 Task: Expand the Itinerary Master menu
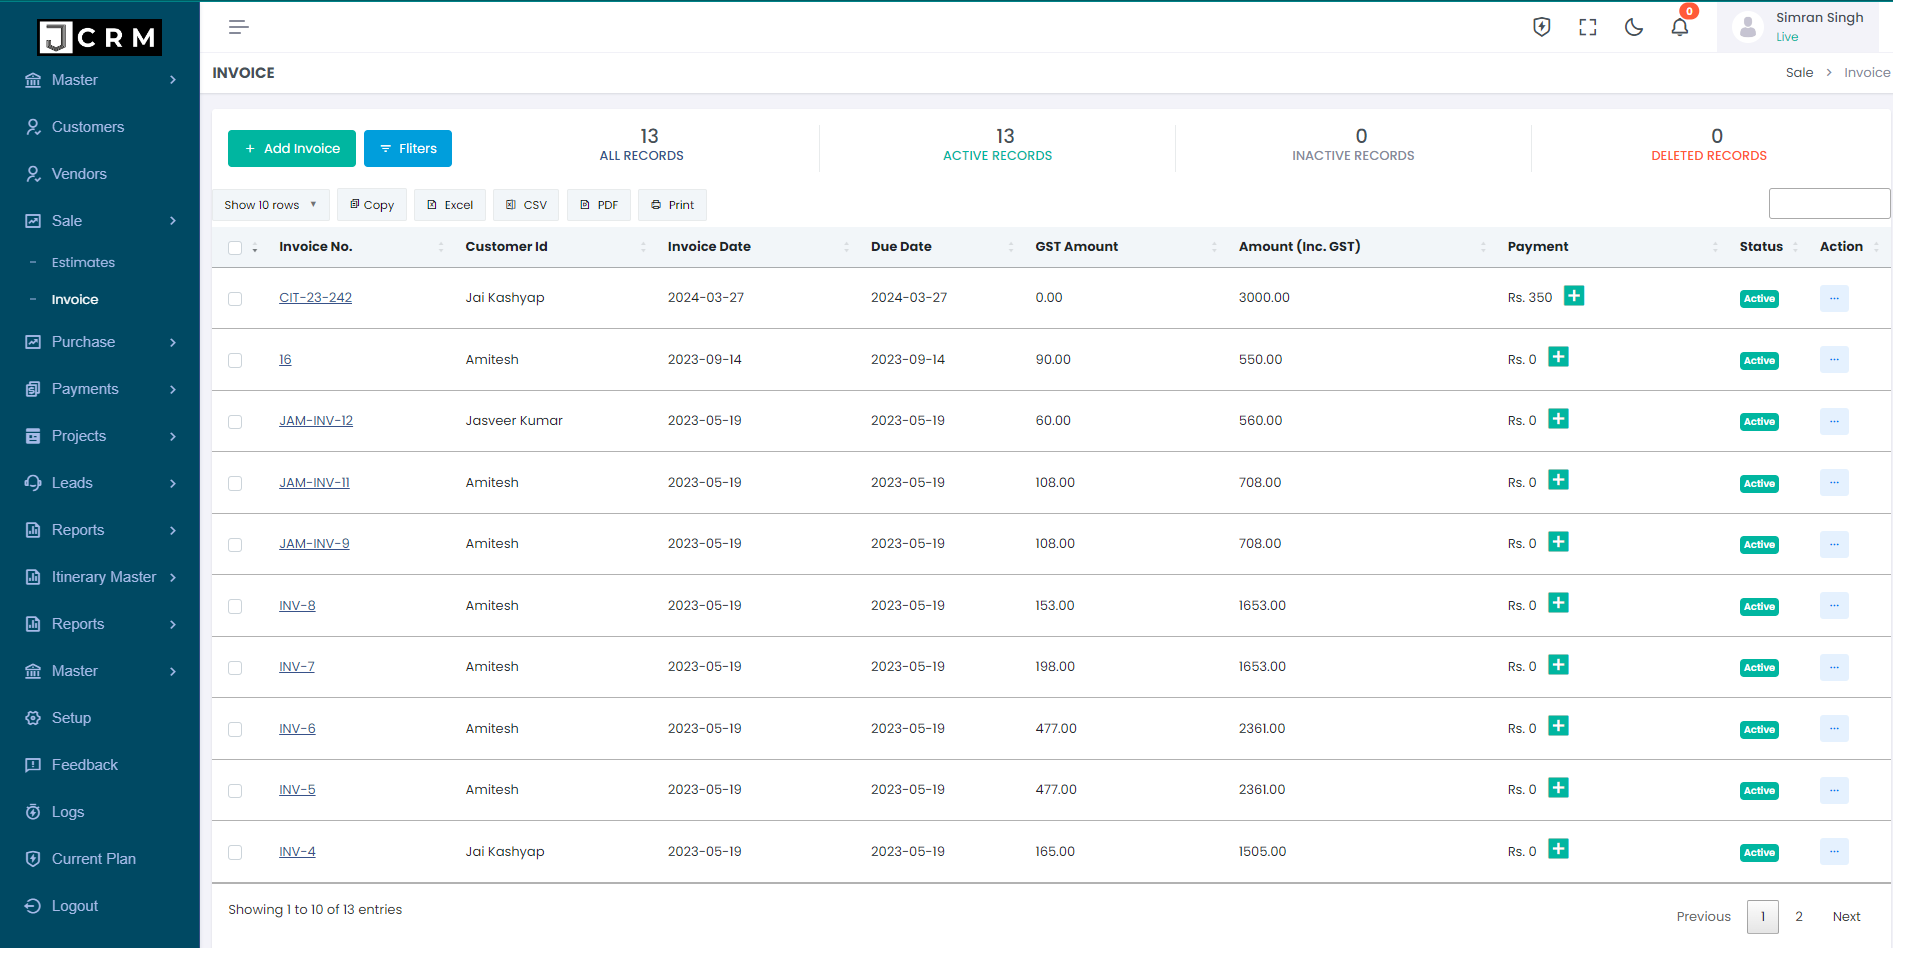(x=103, y=576)
